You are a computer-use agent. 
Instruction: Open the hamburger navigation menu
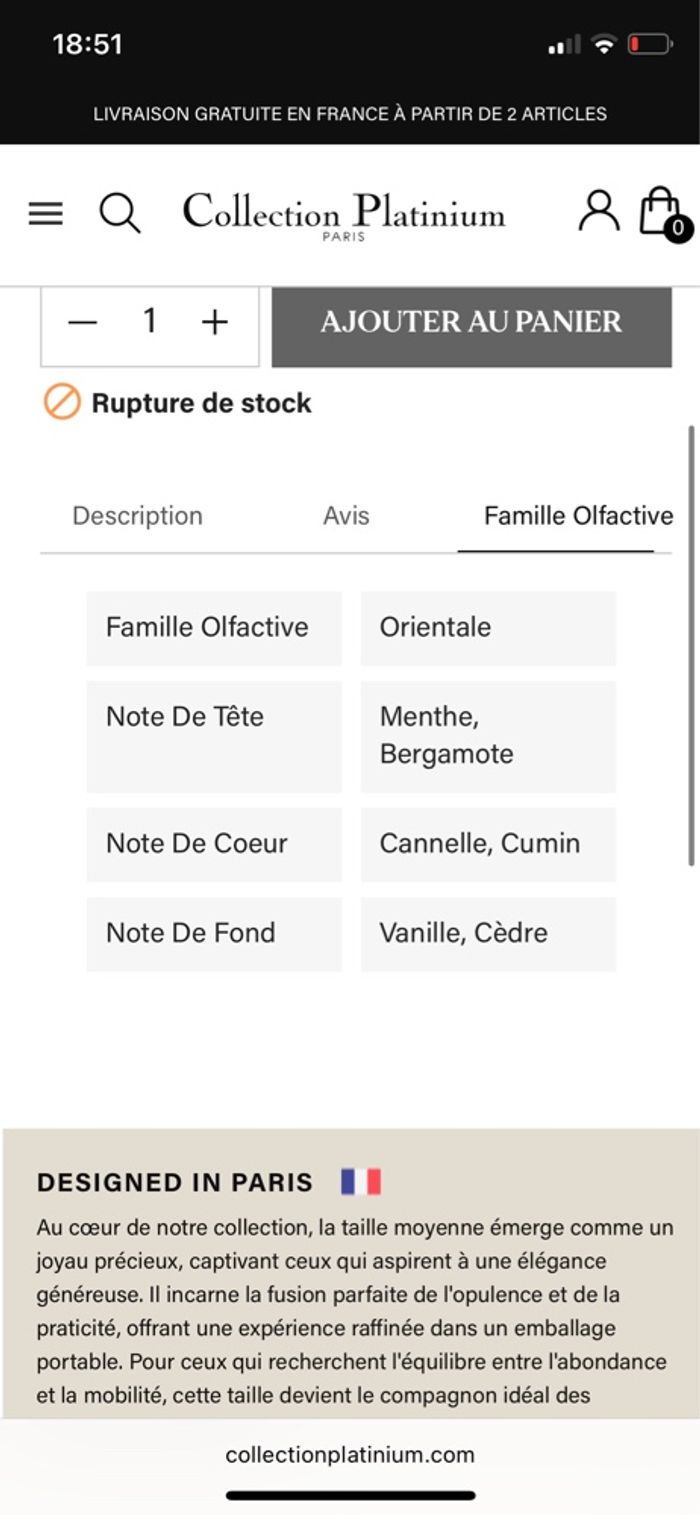click(x=46, y=213)
